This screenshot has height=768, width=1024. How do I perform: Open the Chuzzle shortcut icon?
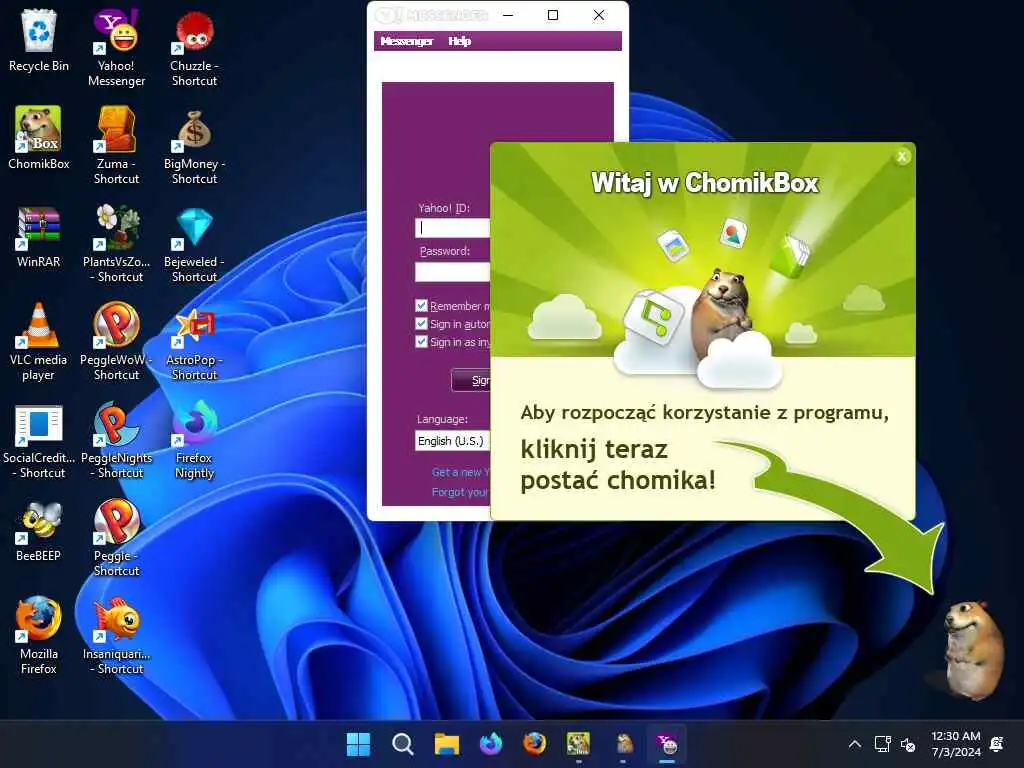click(194, 47)
